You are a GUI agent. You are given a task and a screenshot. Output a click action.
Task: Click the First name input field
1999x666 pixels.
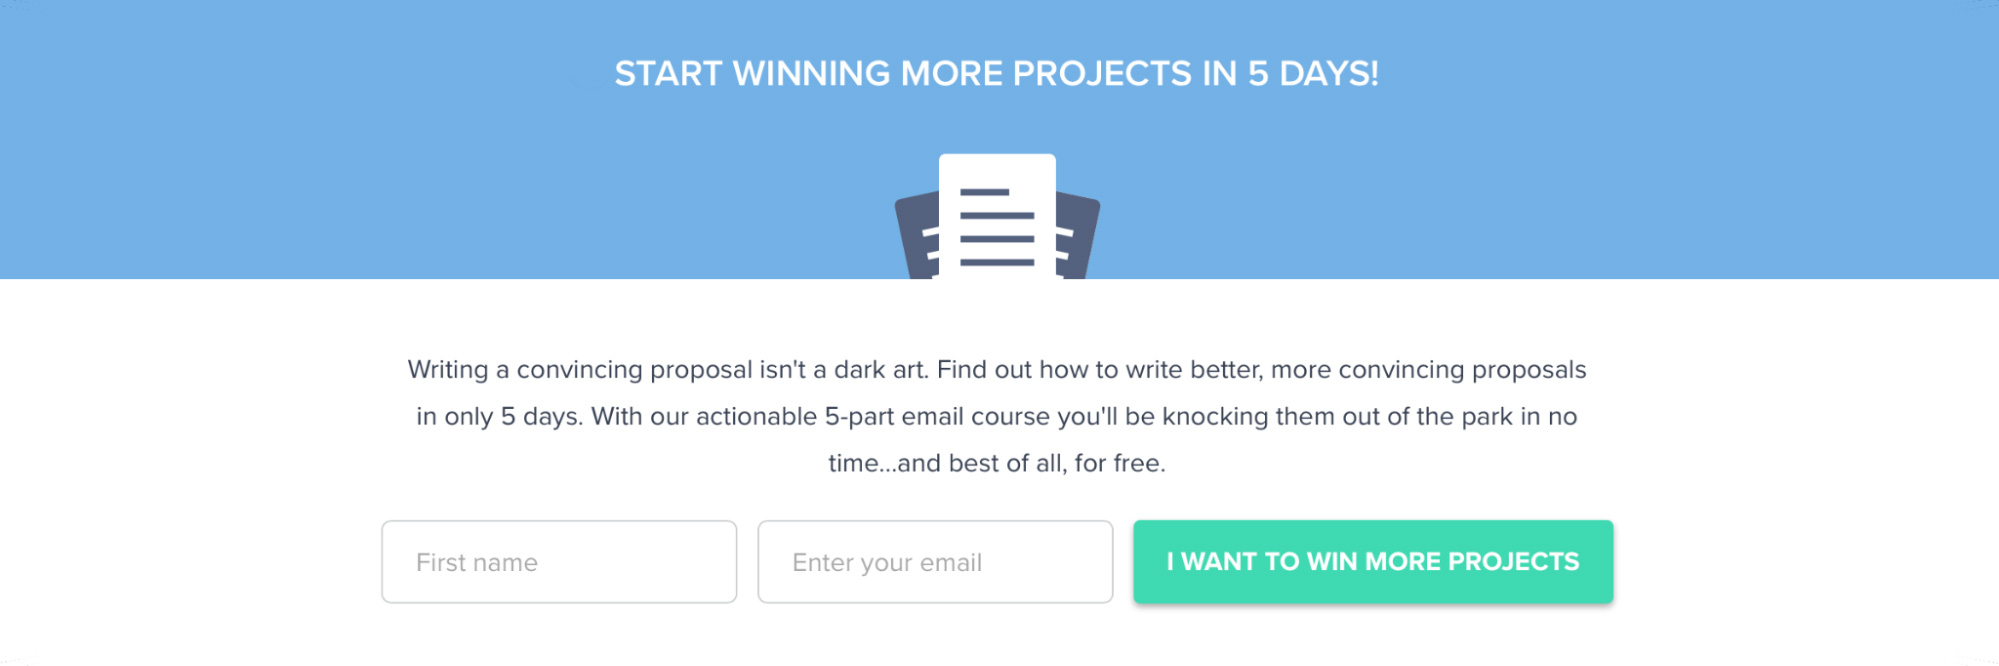click(558, 561)
